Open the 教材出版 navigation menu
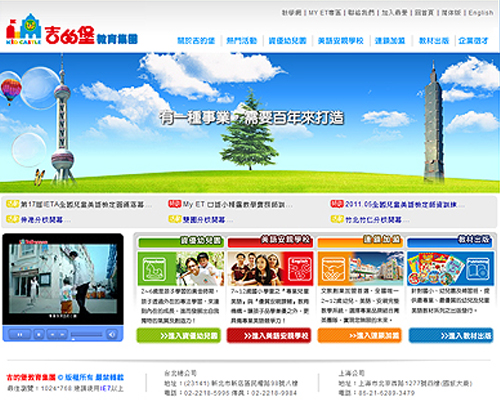This screenshot has height=400, width=500. (434, 41)
